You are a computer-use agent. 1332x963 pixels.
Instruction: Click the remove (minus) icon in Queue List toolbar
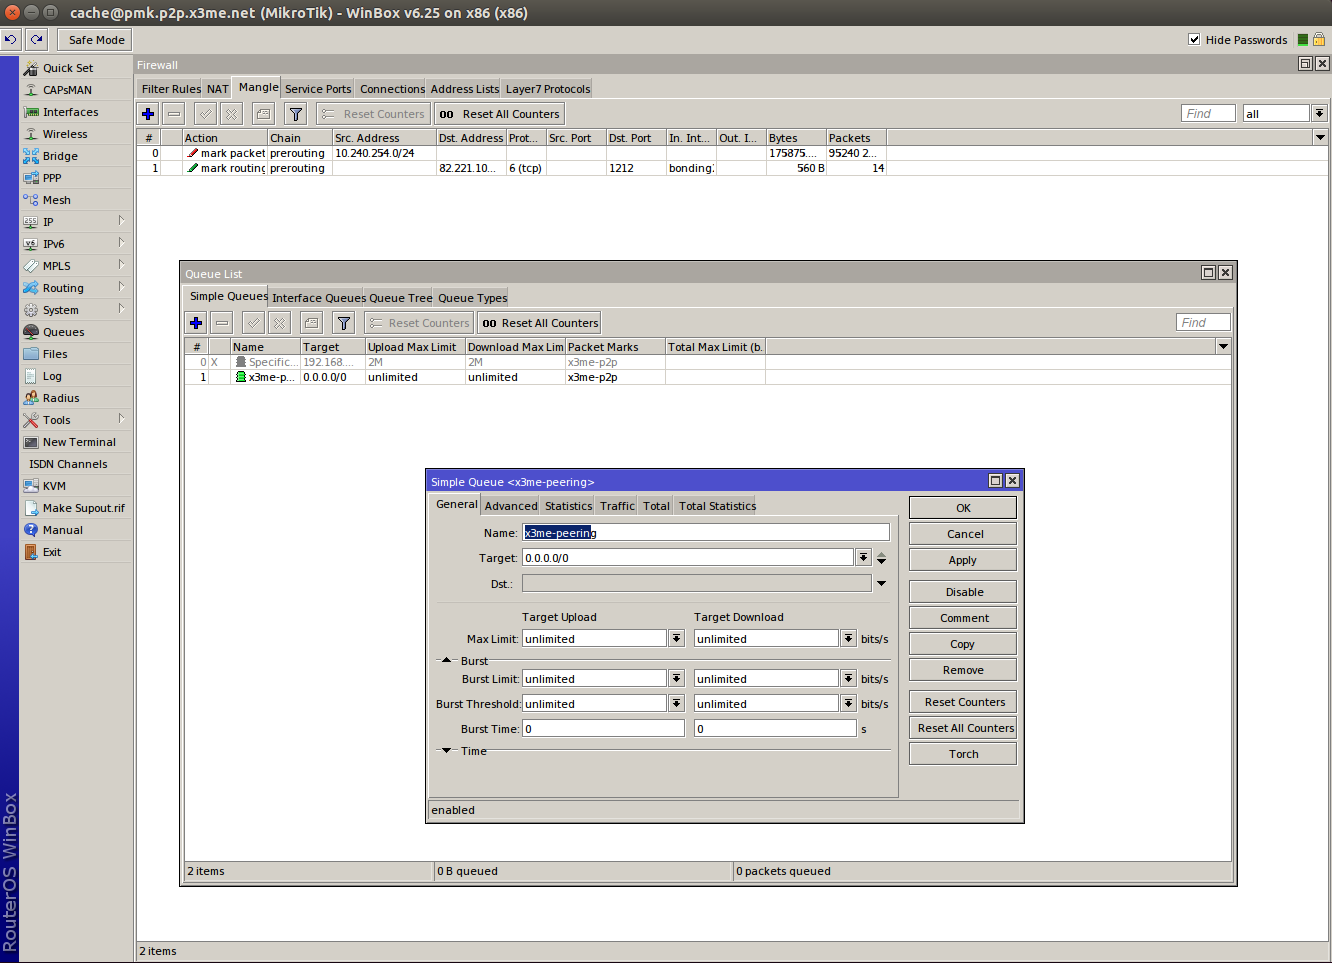[222, 323]
